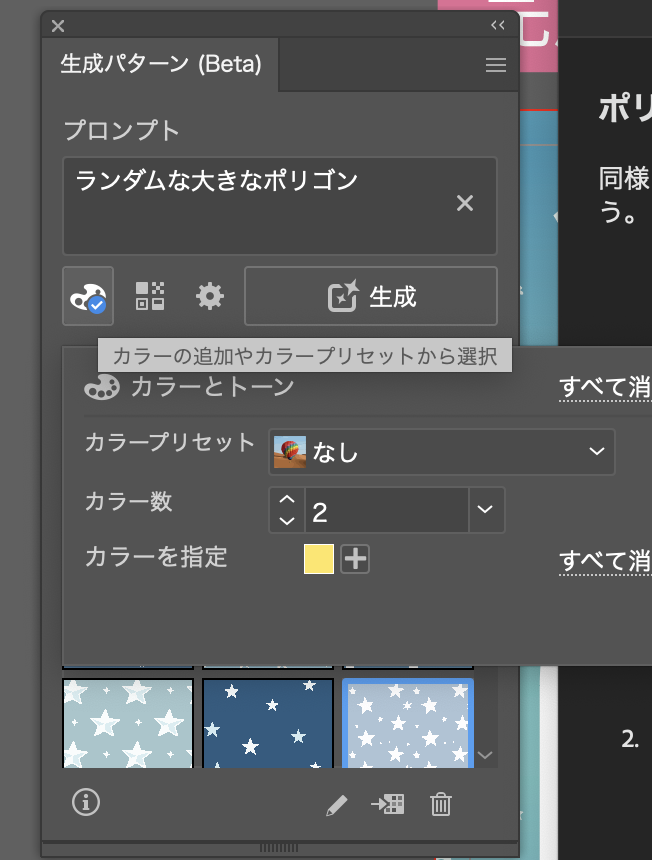The height and width of the screenshot is (860, 652).
Task: Click the info icon at panel bottom
Action: [x=86, y=802]
